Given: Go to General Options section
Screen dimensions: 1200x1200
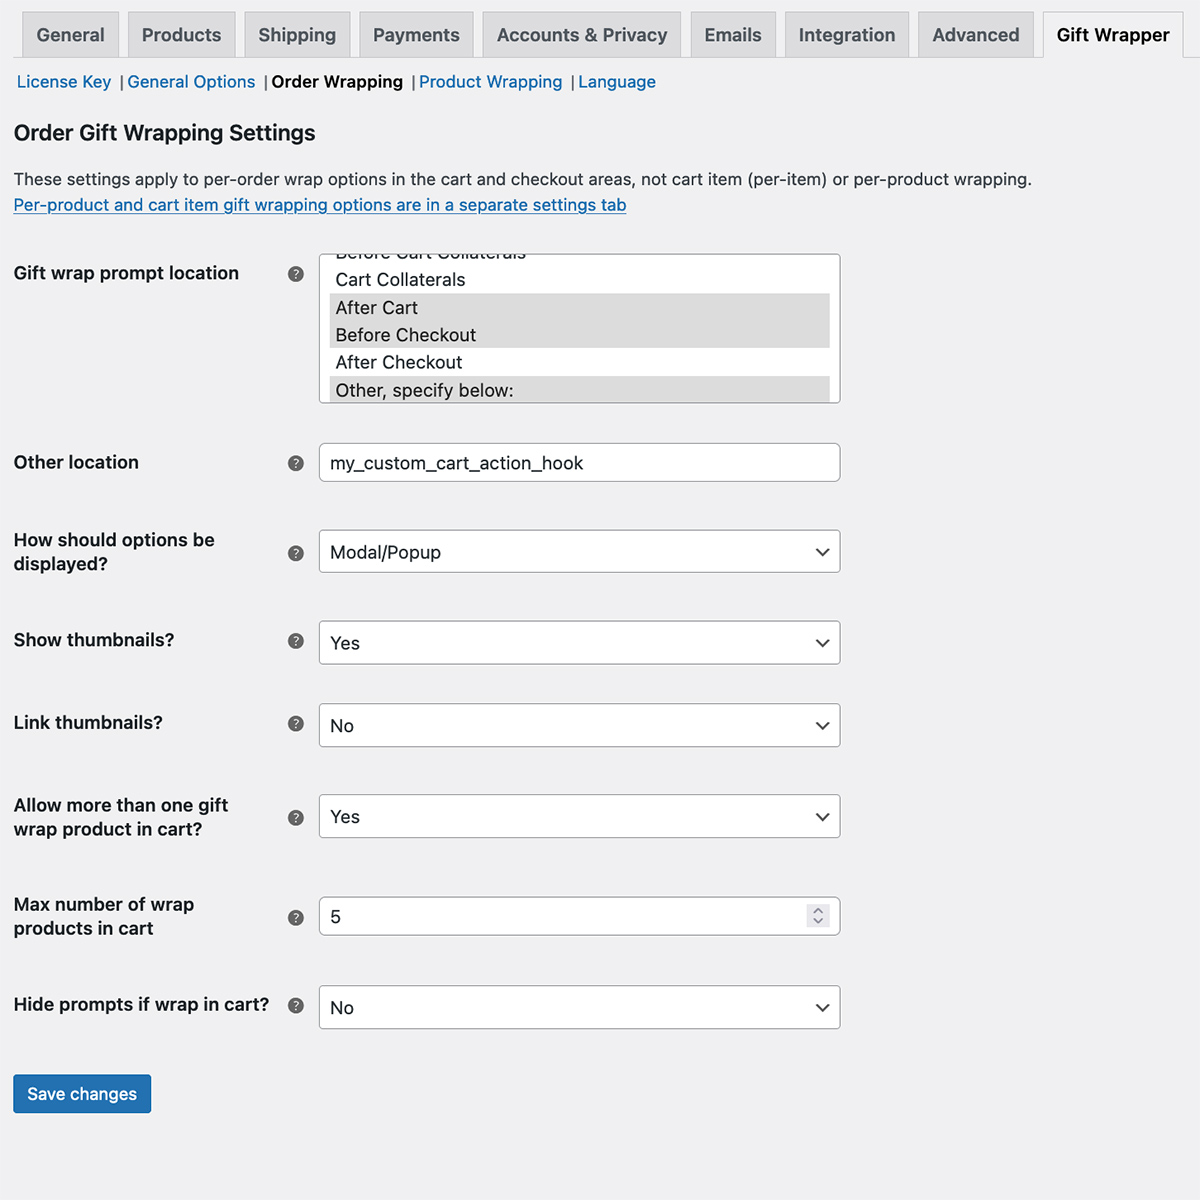Looking at the screenshot, I should coord(191,82).
